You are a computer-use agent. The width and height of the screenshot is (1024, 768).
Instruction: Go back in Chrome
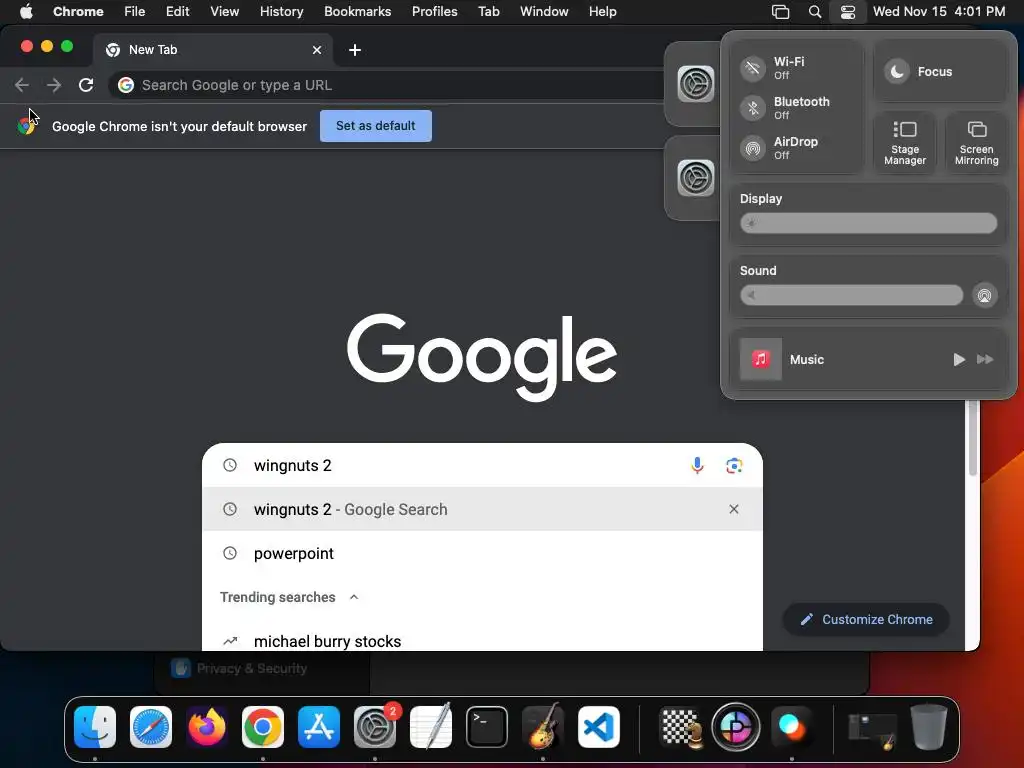[x=22, y=85]
